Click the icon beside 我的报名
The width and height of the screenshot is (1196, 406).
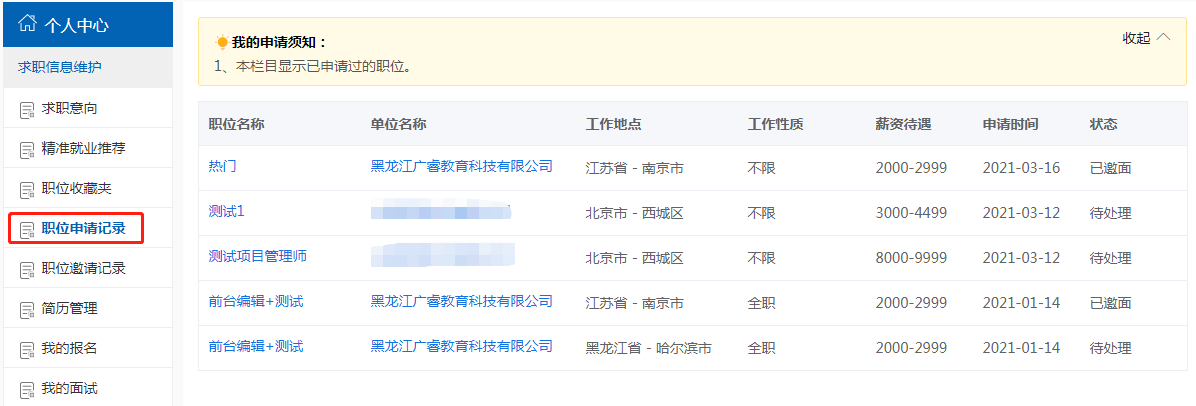(27, 349)
